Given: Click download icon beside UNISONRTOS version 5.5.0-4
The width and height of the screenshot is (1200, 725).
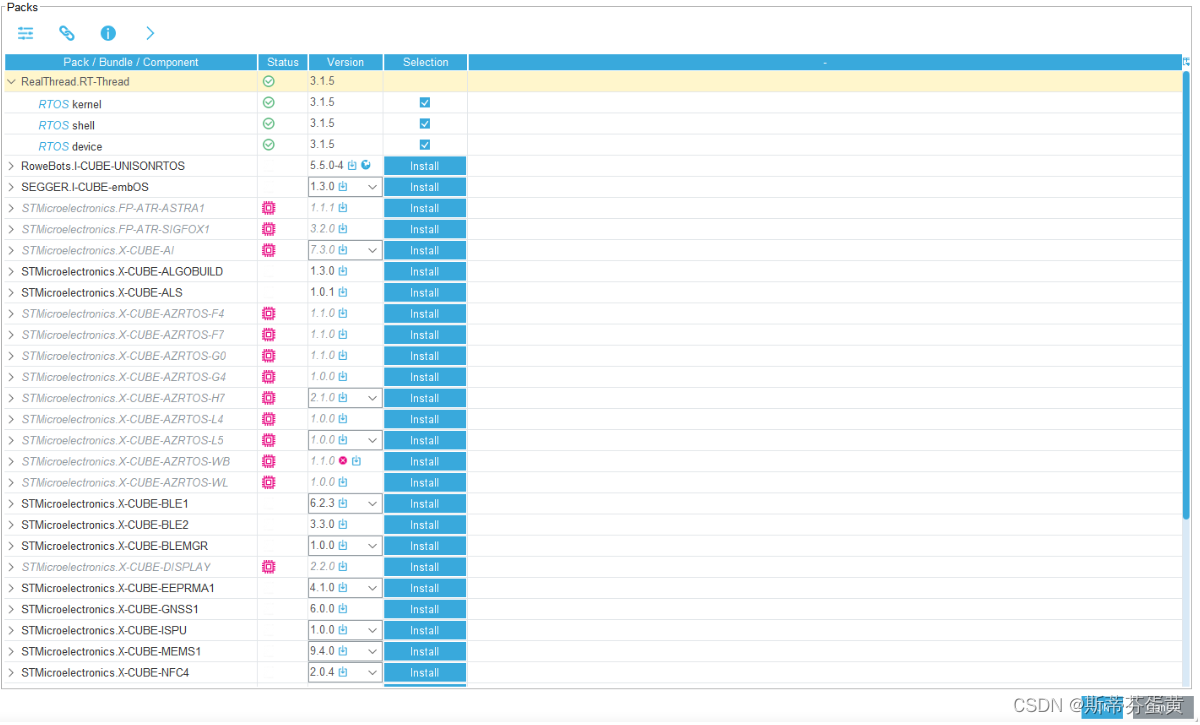Looking at the screenshot, I should 352,165.
